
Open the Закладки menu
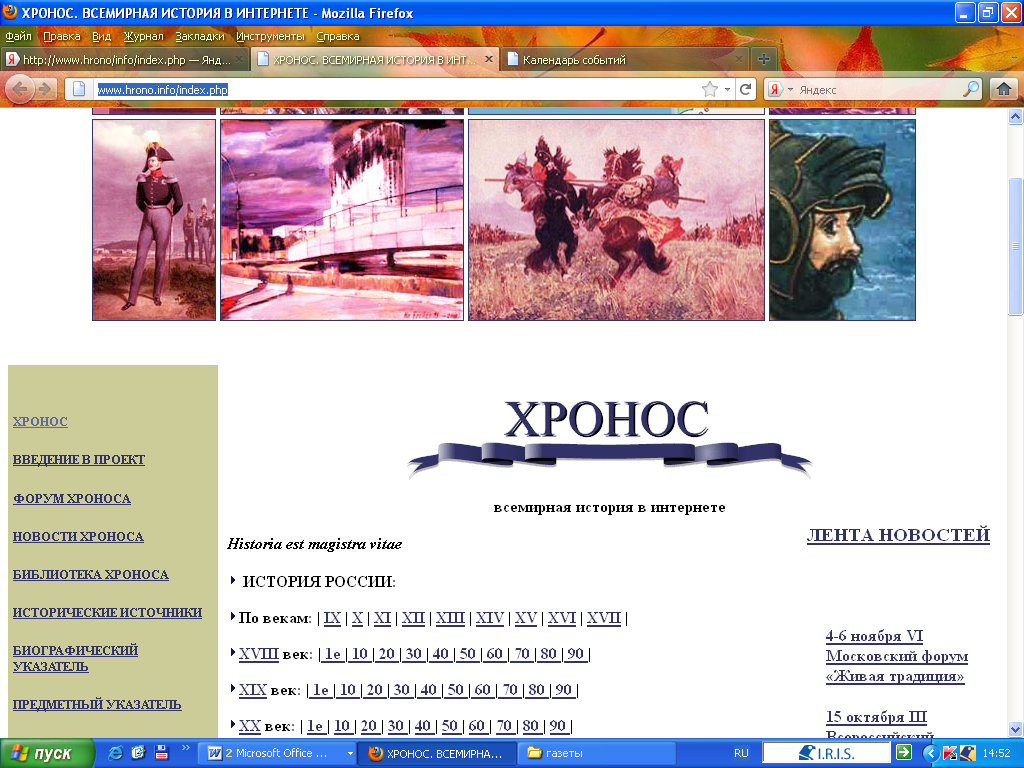199,36
